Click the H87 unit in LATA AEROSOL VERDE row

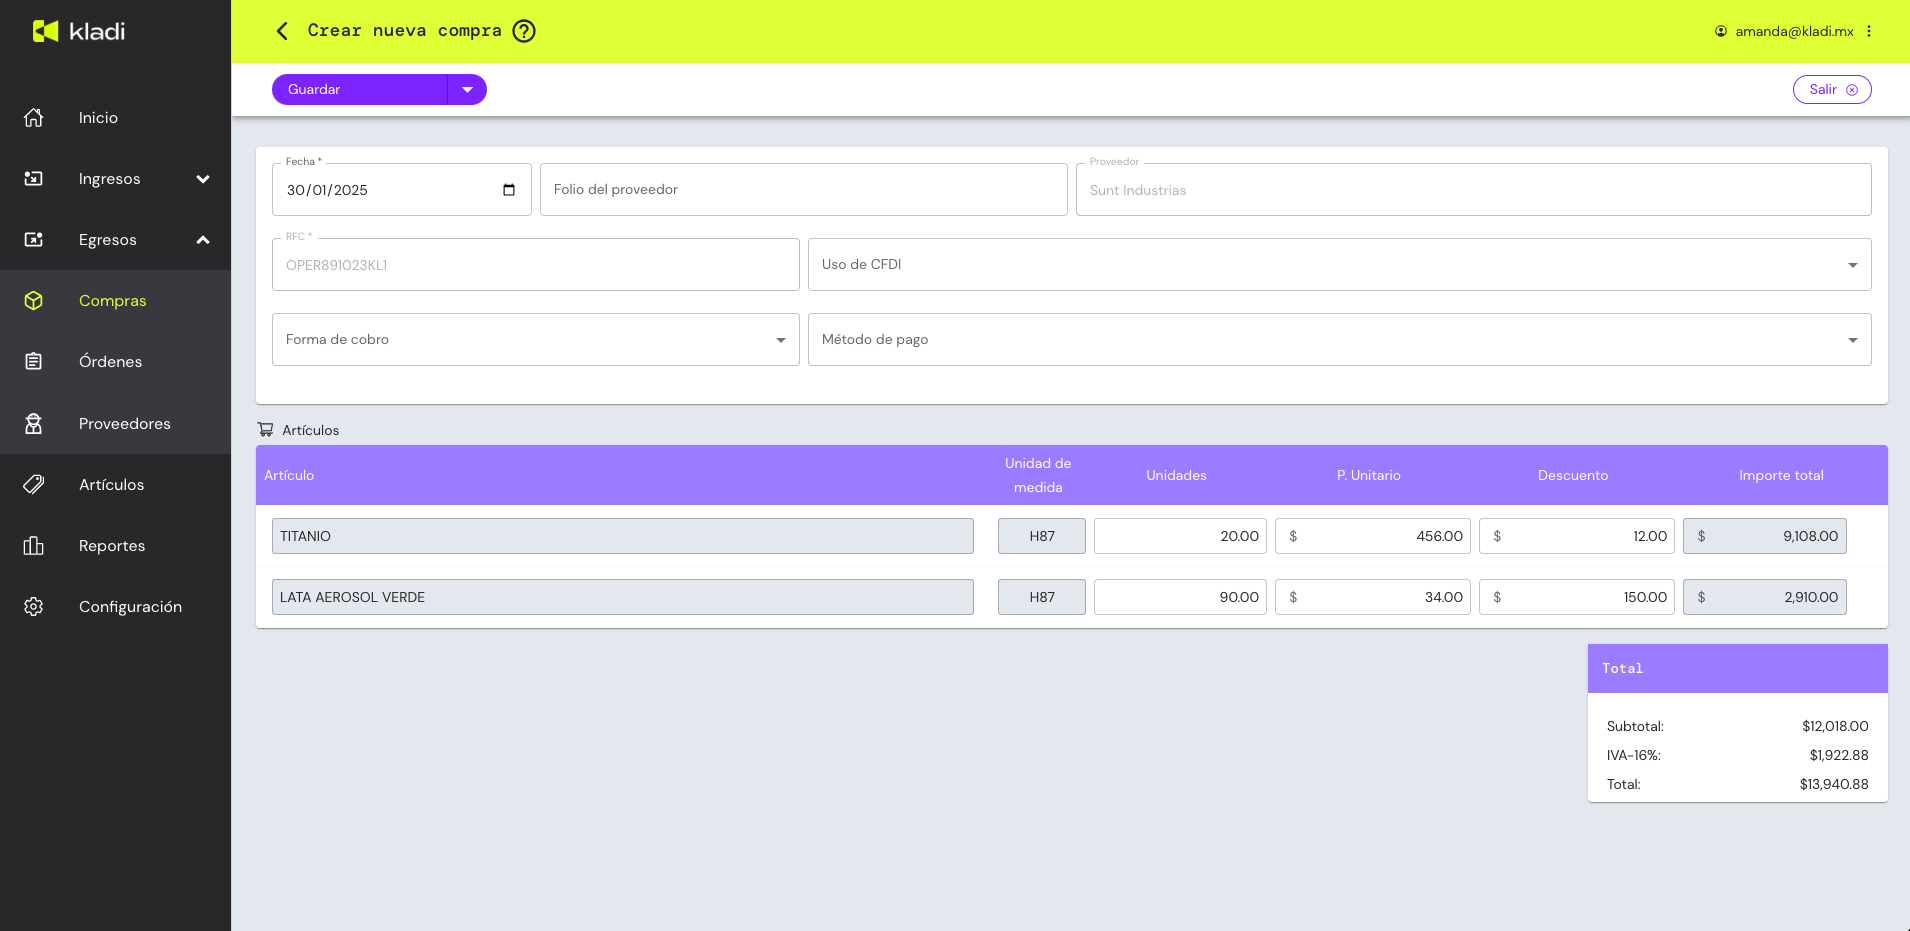tap(1041, 597)
